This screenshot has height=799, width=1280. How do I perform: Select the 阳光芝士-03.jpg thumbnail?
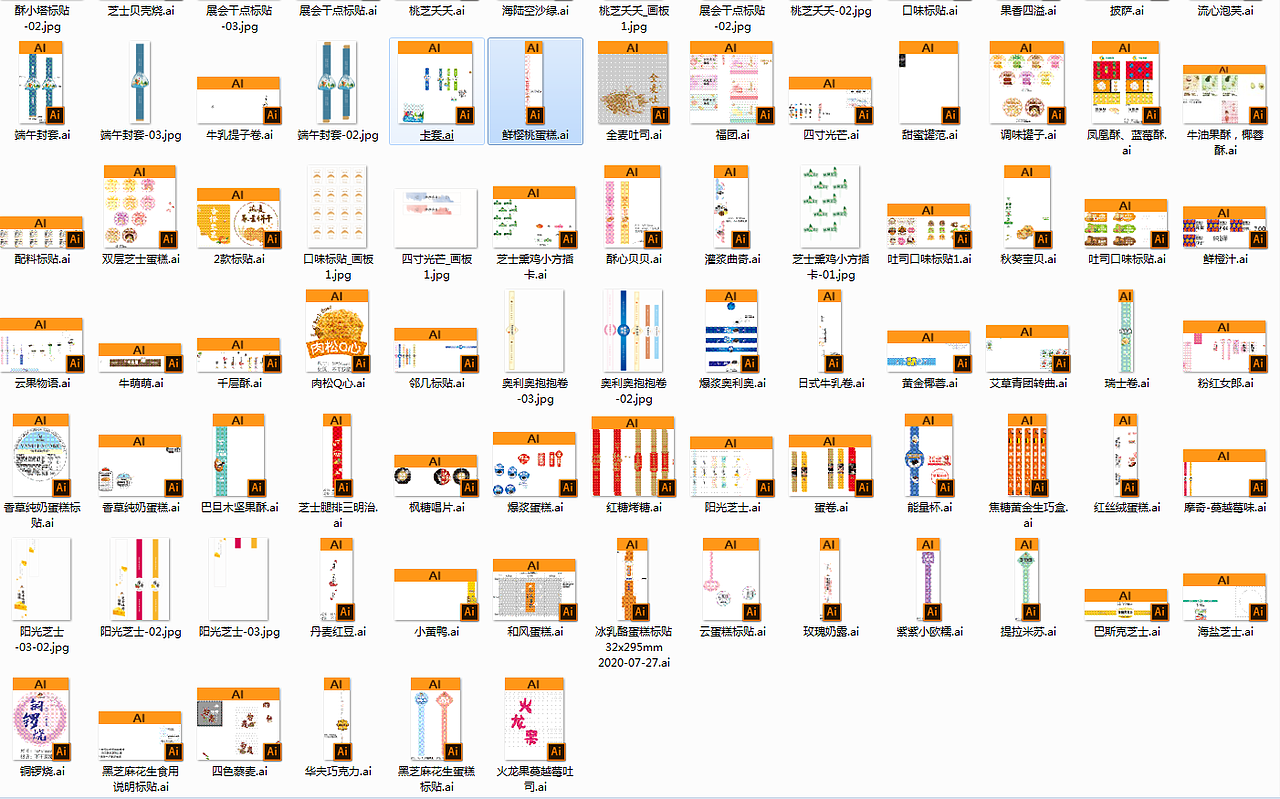click(x=238, y=579)
